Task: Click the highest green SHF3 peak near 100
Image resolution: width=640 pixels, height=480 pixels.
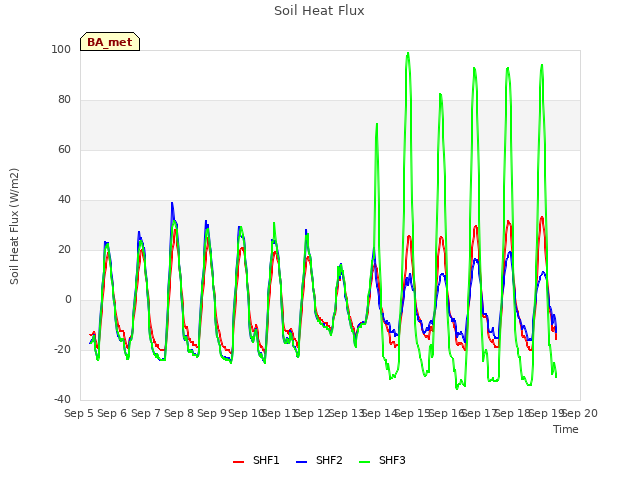Action: (408, 53)
